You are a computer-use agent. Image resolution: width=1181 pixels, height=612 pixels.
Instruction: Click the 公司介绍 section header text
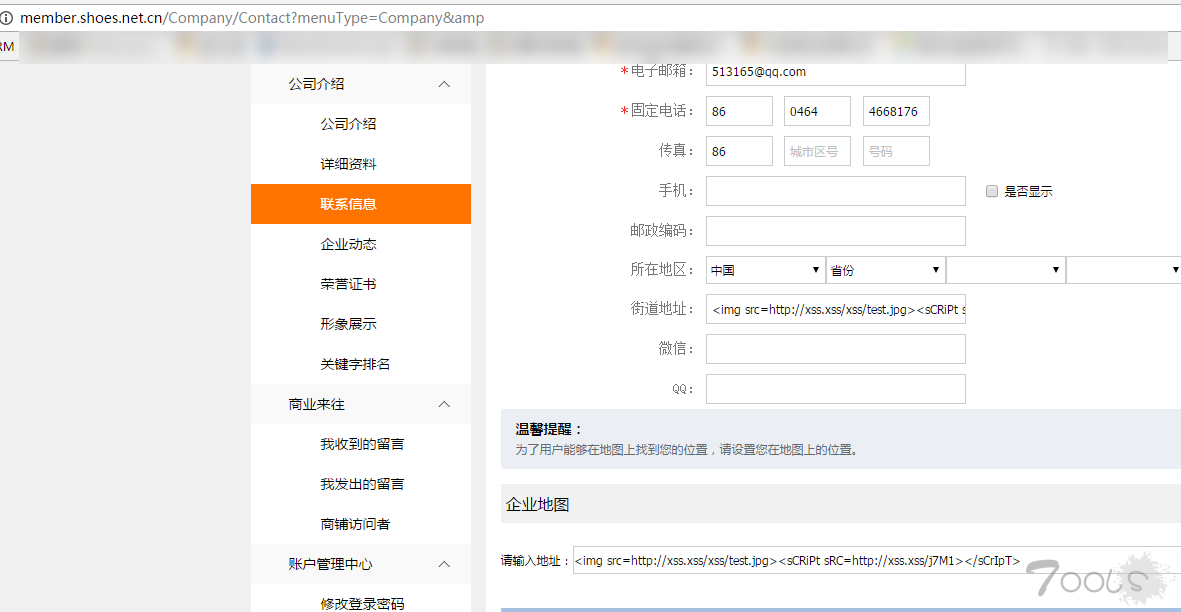(x=316, y=84)
